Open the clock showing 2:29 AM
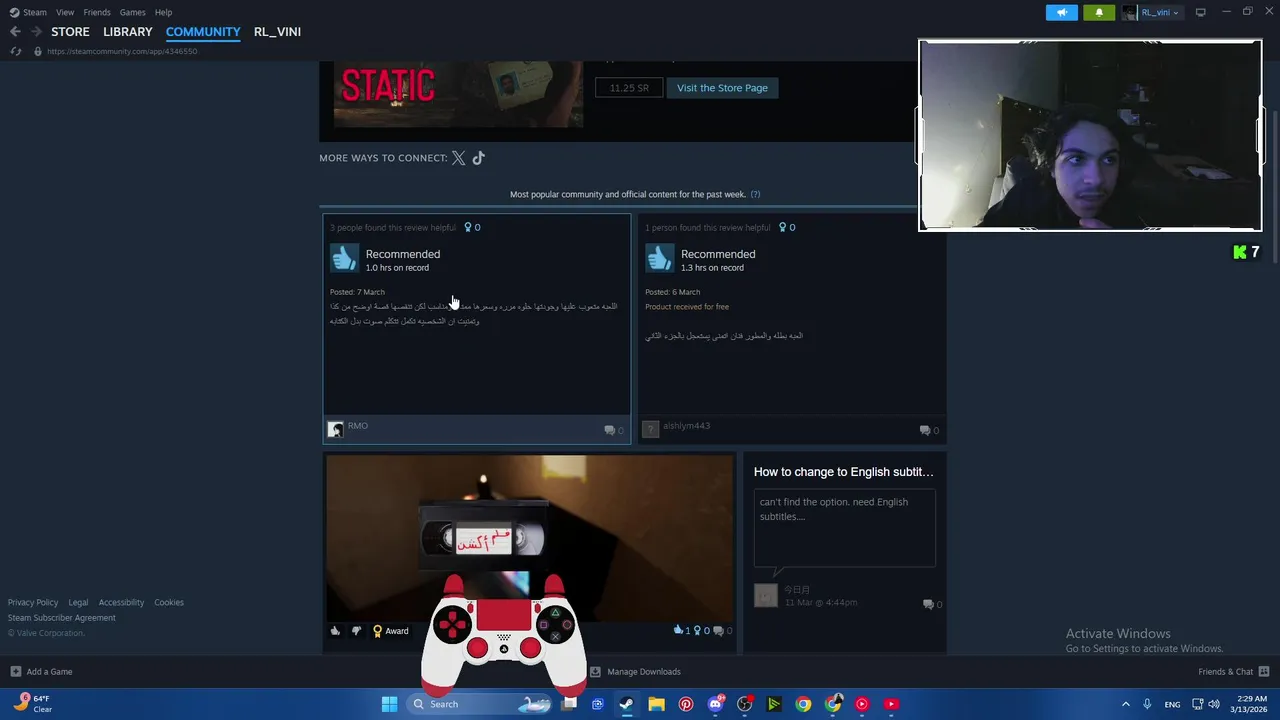Screen dimensions: 1280x720 pos(1251,704)
